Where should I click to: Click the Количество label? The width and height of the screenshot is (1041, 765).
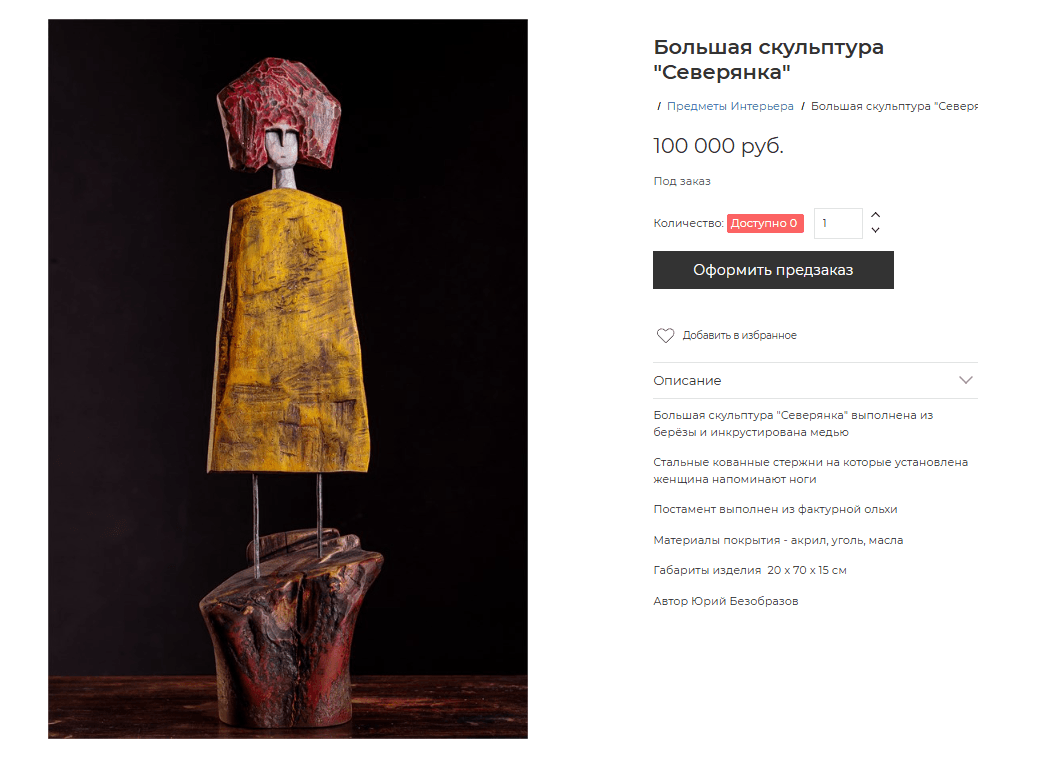pos(688,223)
